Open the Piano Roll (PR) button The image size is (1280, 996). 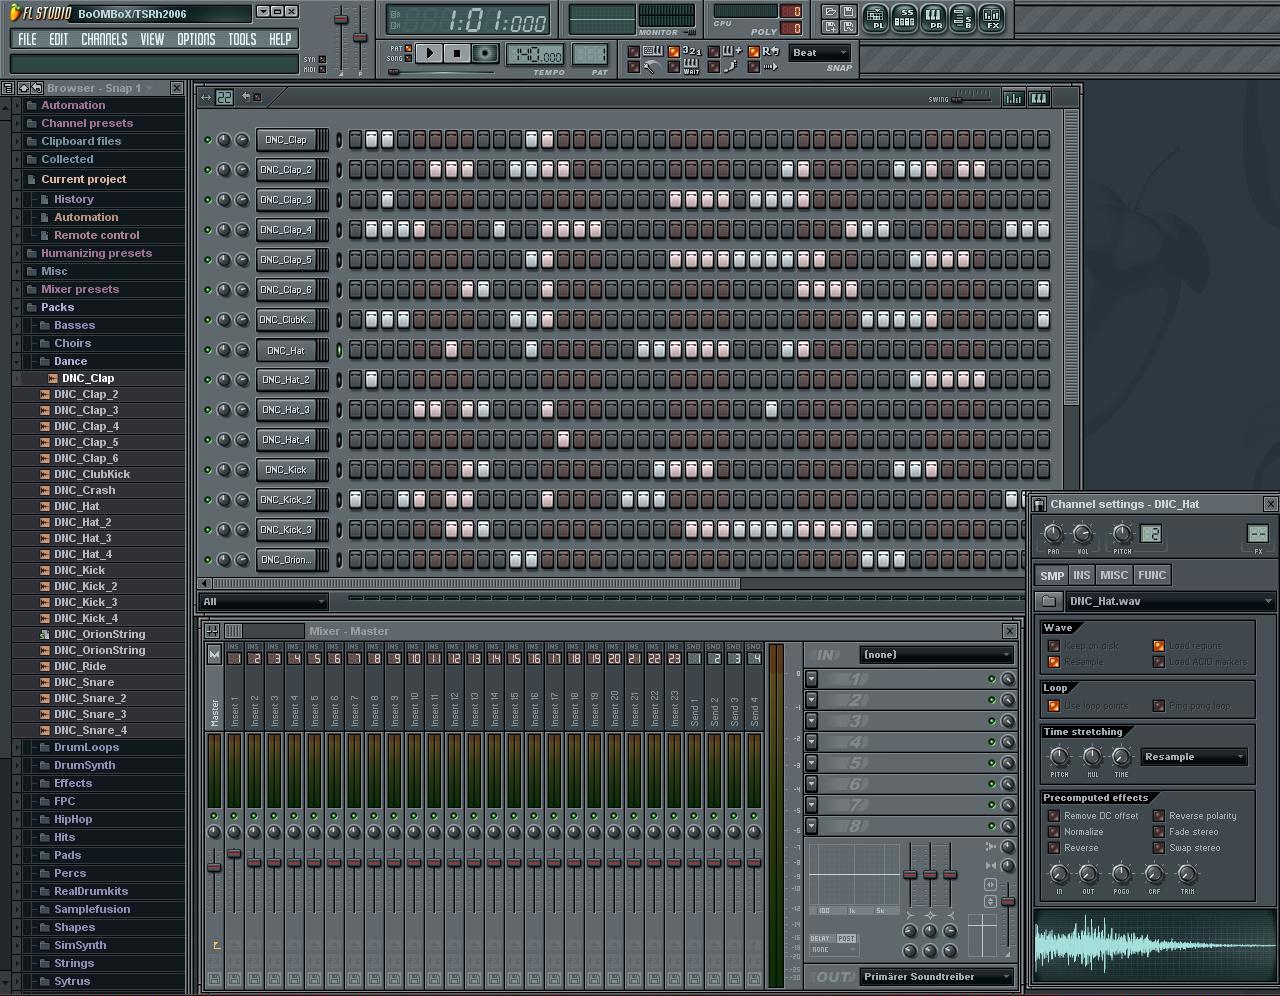tap(934, 18)
